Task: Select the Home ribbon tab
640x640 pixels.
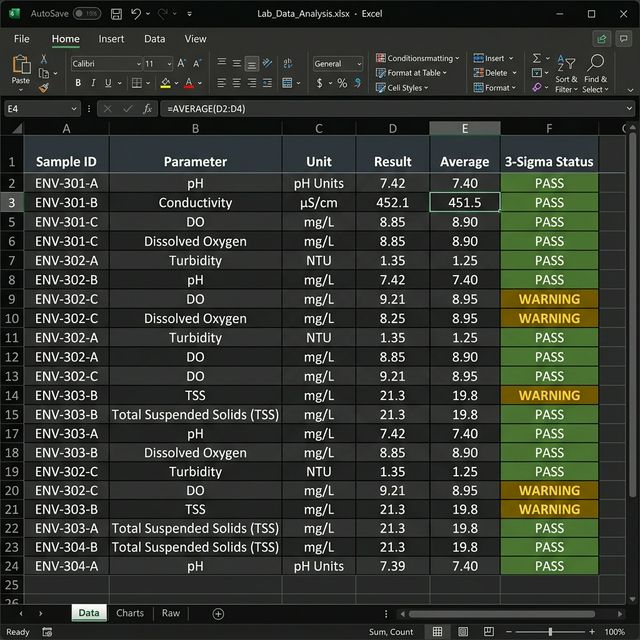Action: 65,39
